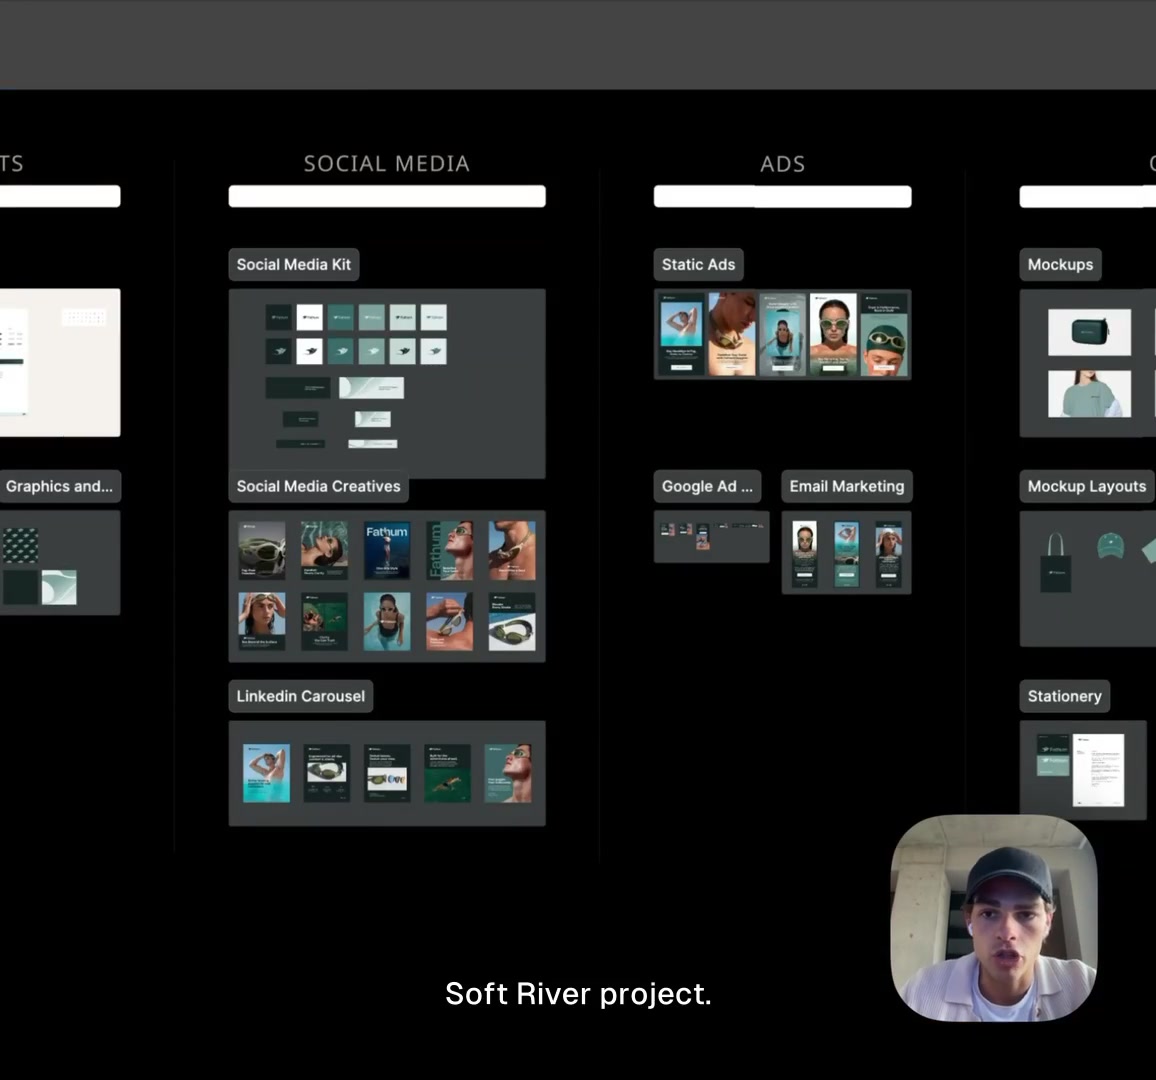Select the white bar under SOCIAL MEDIA

387,196
